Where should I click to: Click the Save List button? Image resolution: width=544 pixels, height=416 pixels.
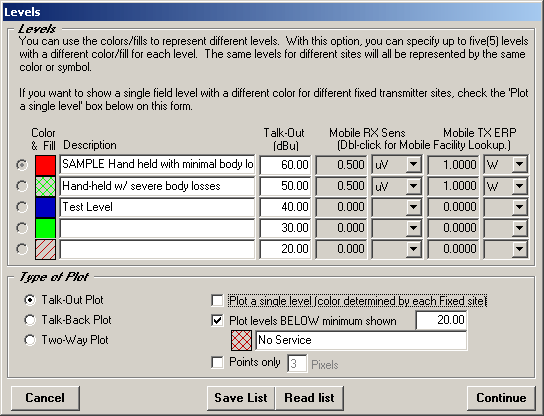pyautogui.click(x=241, y=398)
